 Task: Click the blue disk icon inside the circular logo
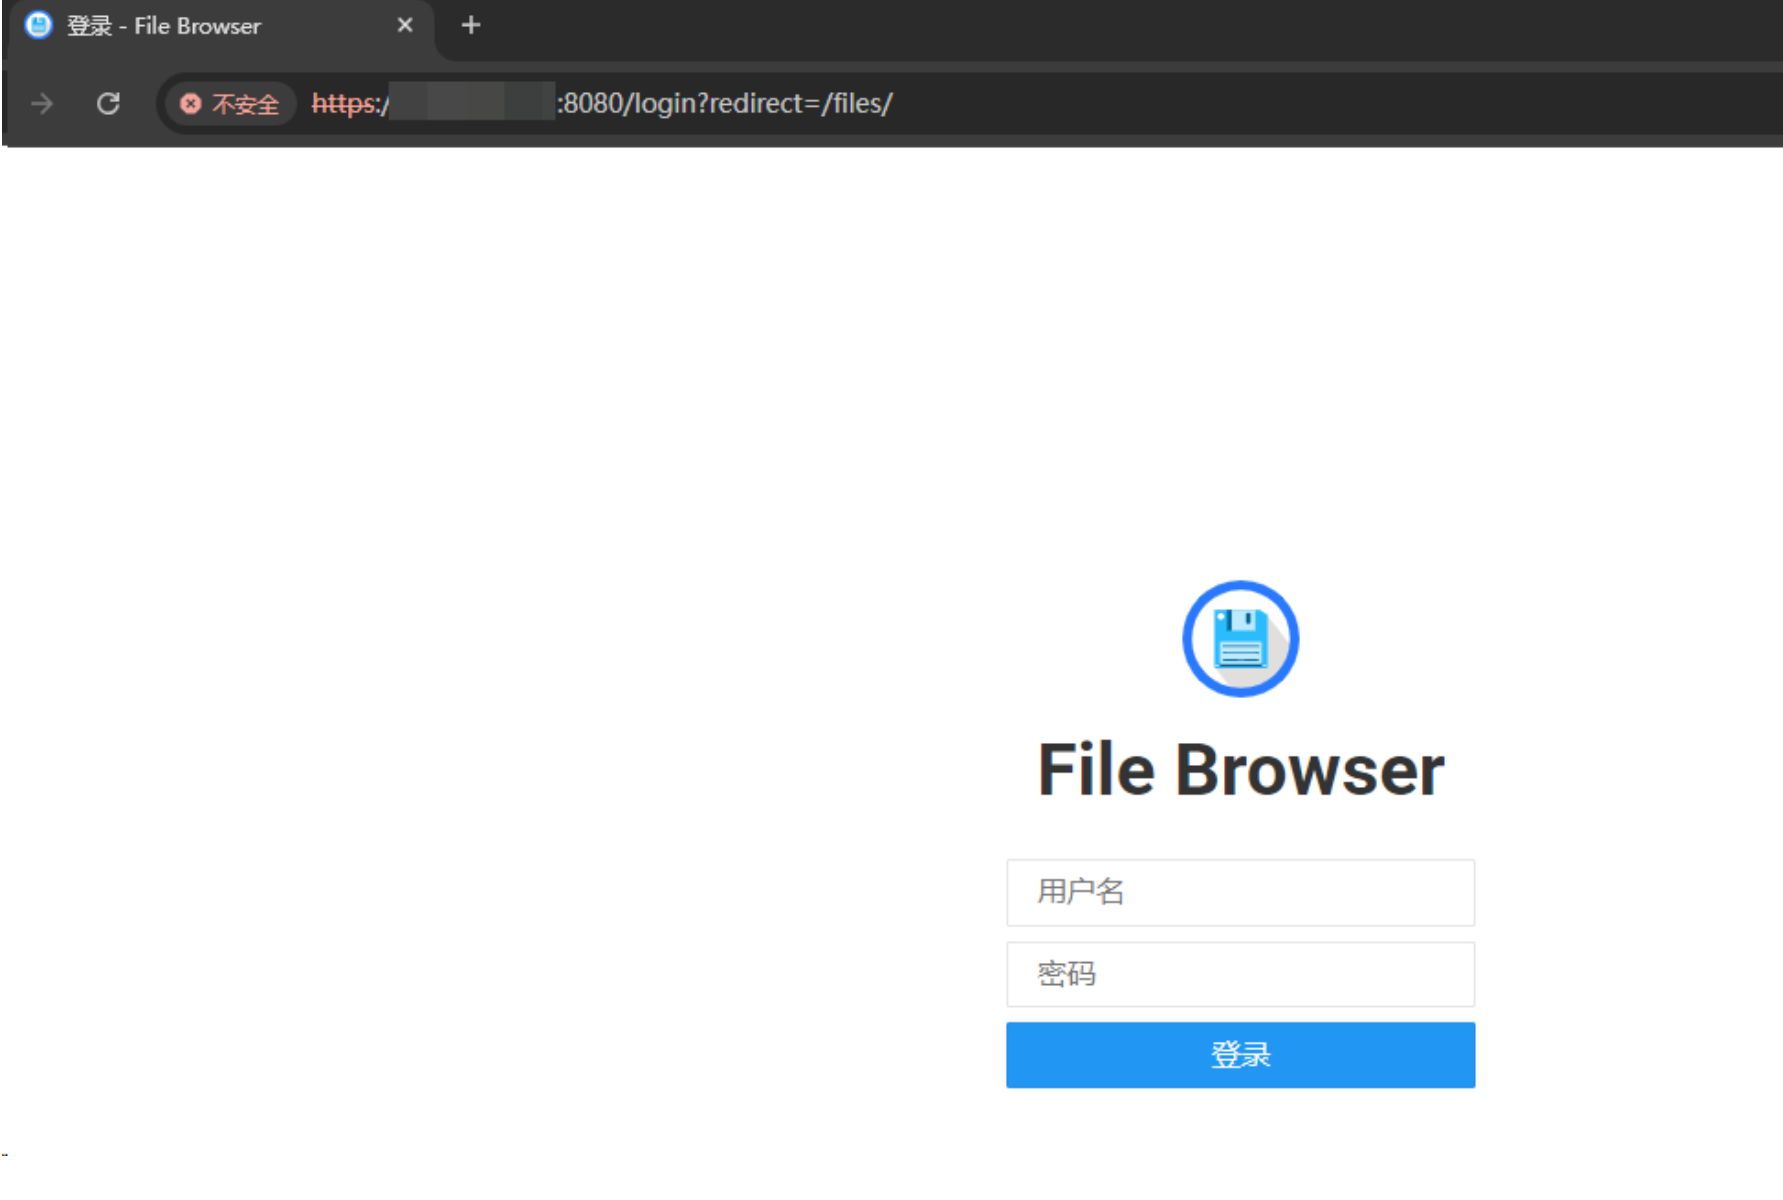pos(1240,639)
